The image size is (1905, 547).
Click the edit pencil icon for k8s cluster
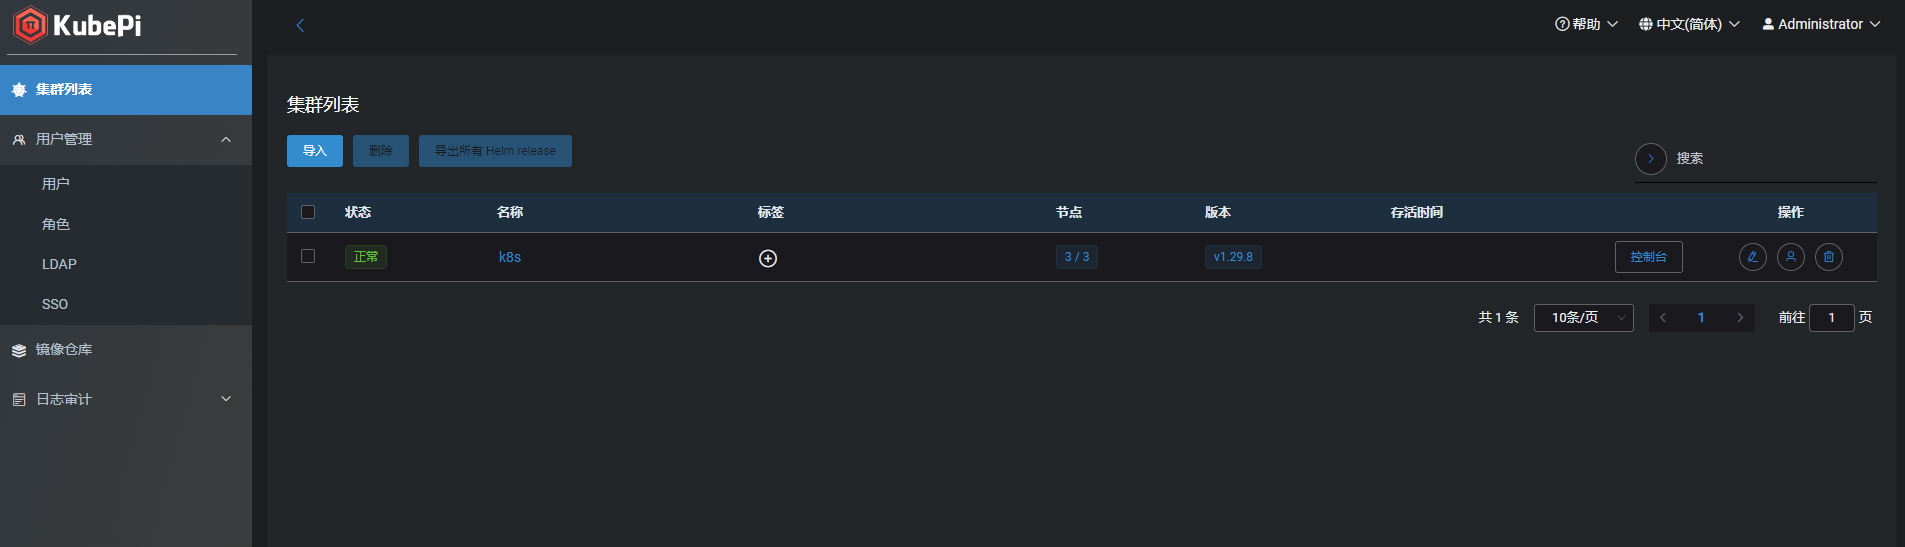1752,257
